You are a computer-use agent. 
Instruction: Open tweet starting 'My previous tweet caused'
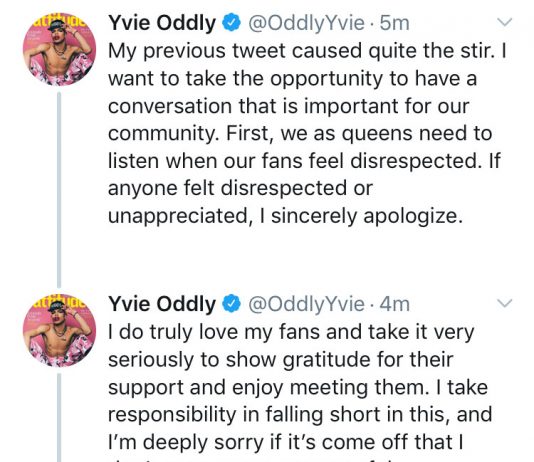click(x=308, y=133)
